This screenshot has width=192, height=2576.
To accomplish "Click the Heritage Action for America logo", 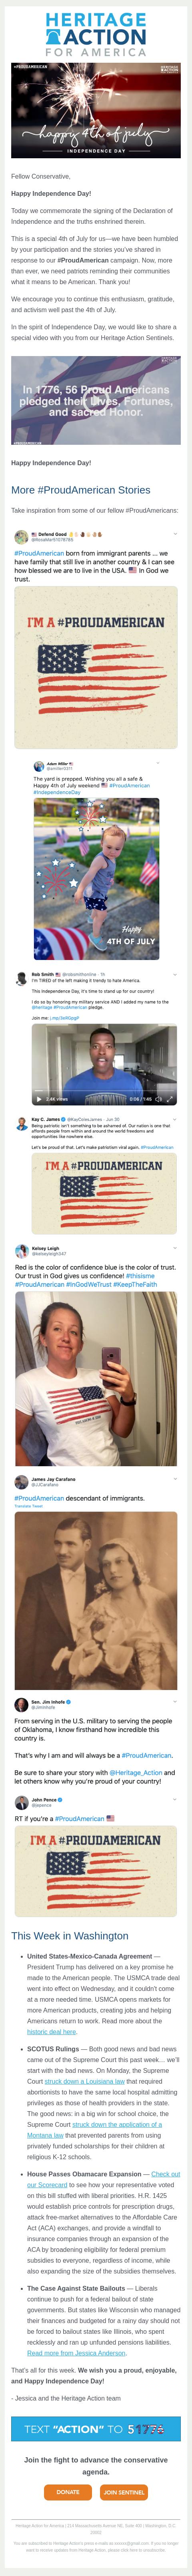I will pyautogui.click(x=96, y=34).
